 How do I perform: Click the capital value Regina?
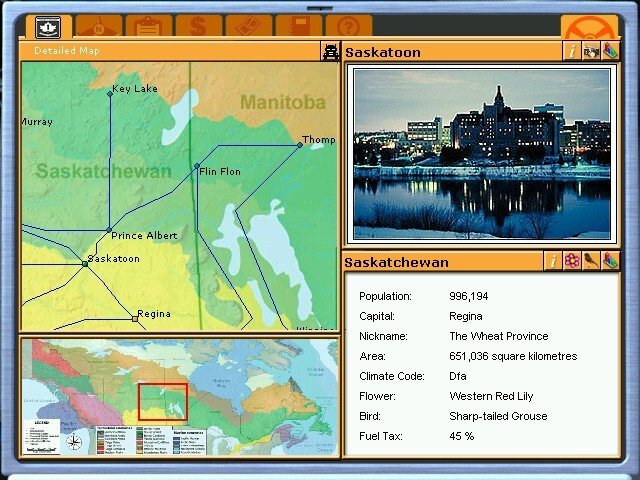466,316
